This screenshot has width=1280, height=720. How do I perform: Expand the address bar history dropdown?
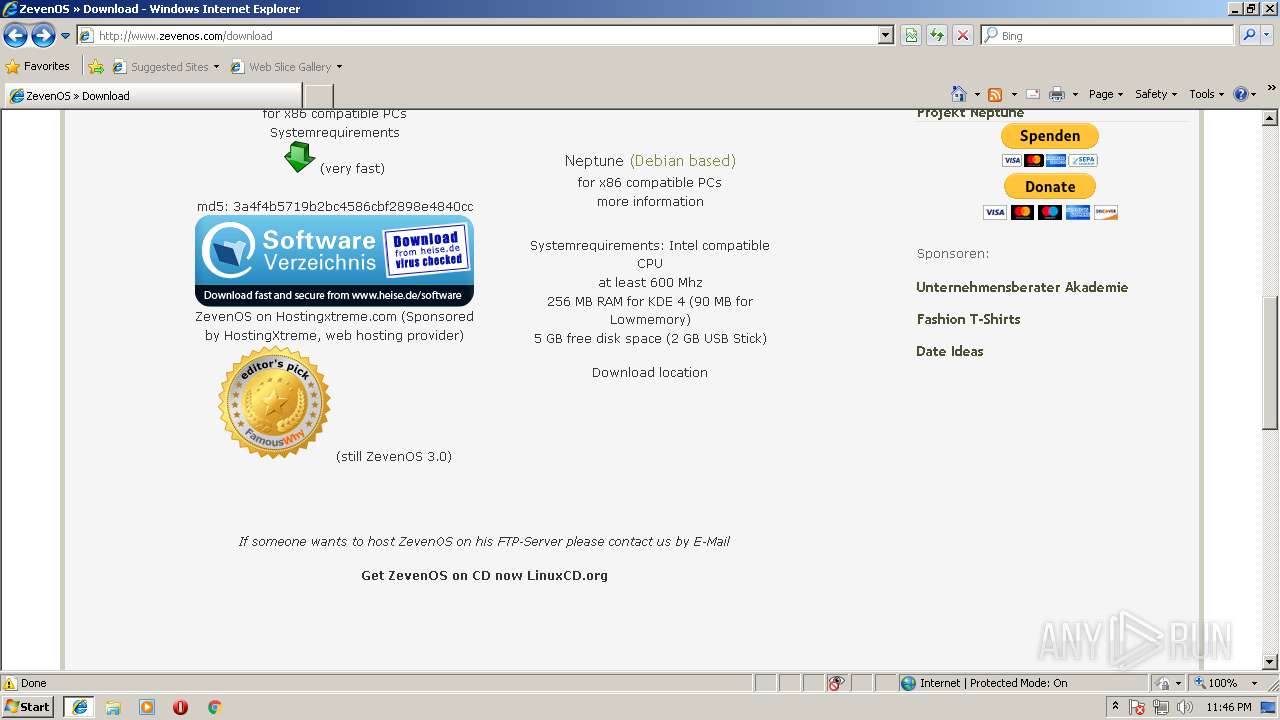[x=886, y=35]
